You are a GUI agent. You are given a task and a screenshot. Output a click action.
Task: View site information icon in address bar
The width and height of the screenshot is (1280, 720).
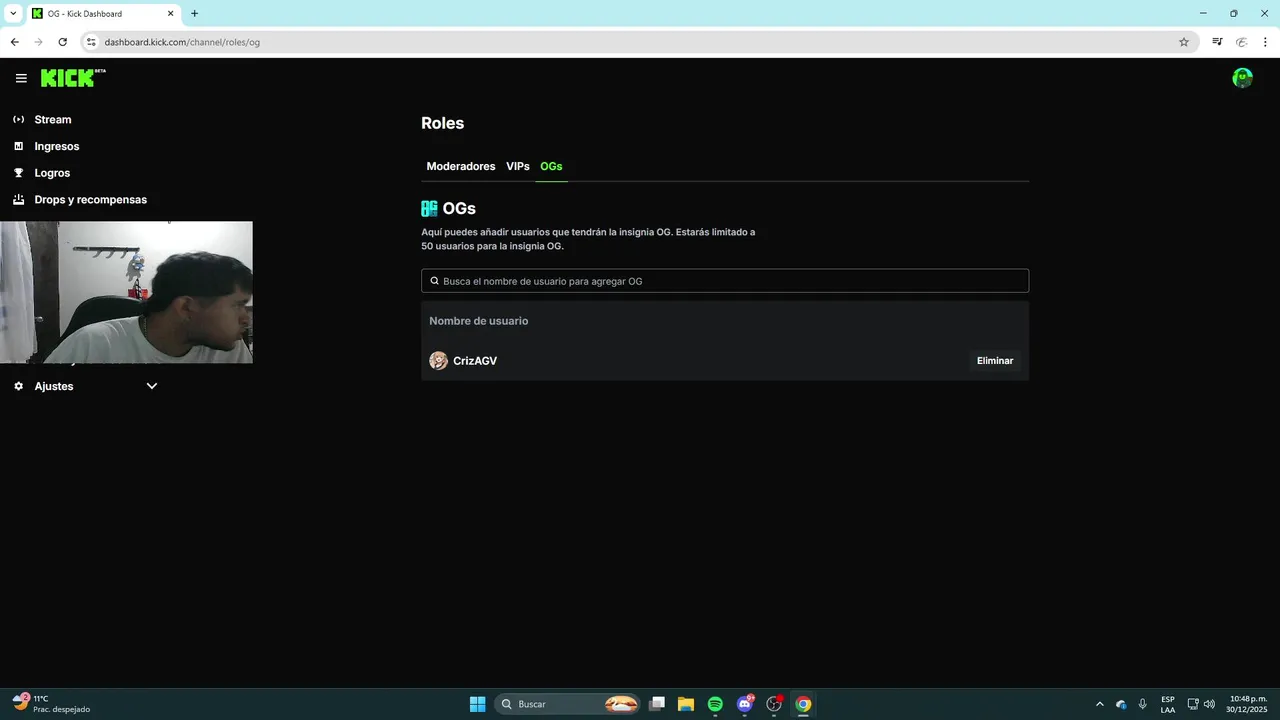coord(91,42)
